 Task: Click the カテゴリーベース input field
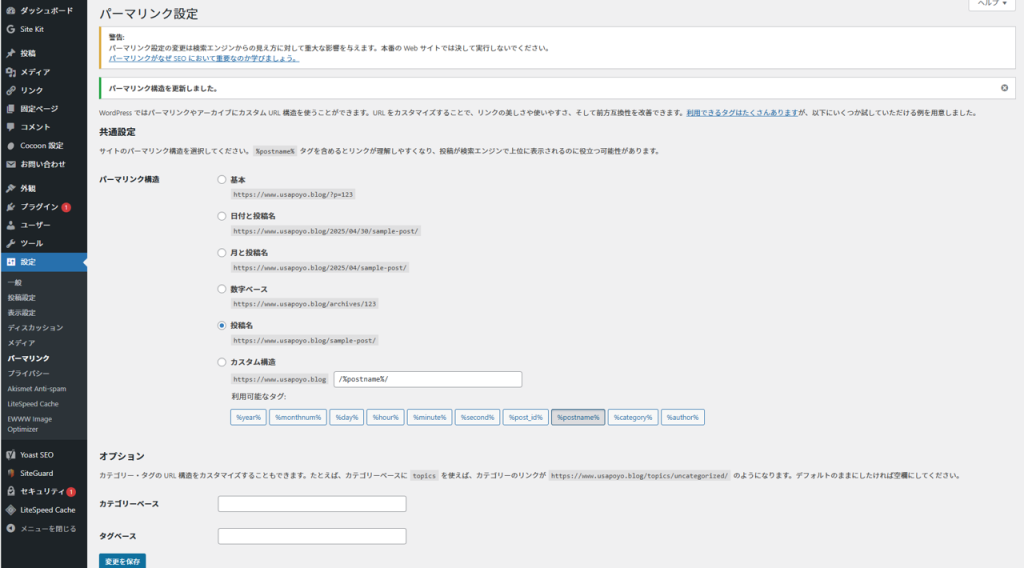point(312,504)
